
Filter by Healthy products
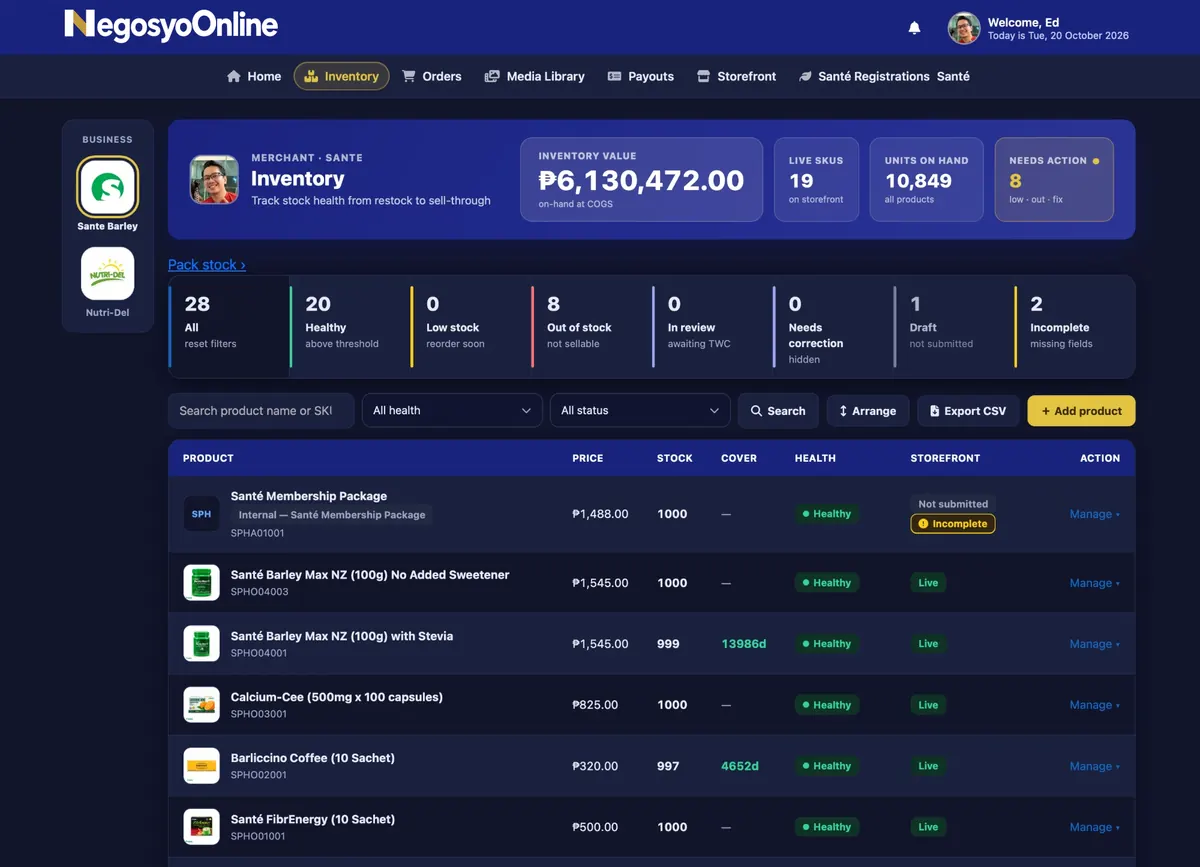tap(350, 326)
